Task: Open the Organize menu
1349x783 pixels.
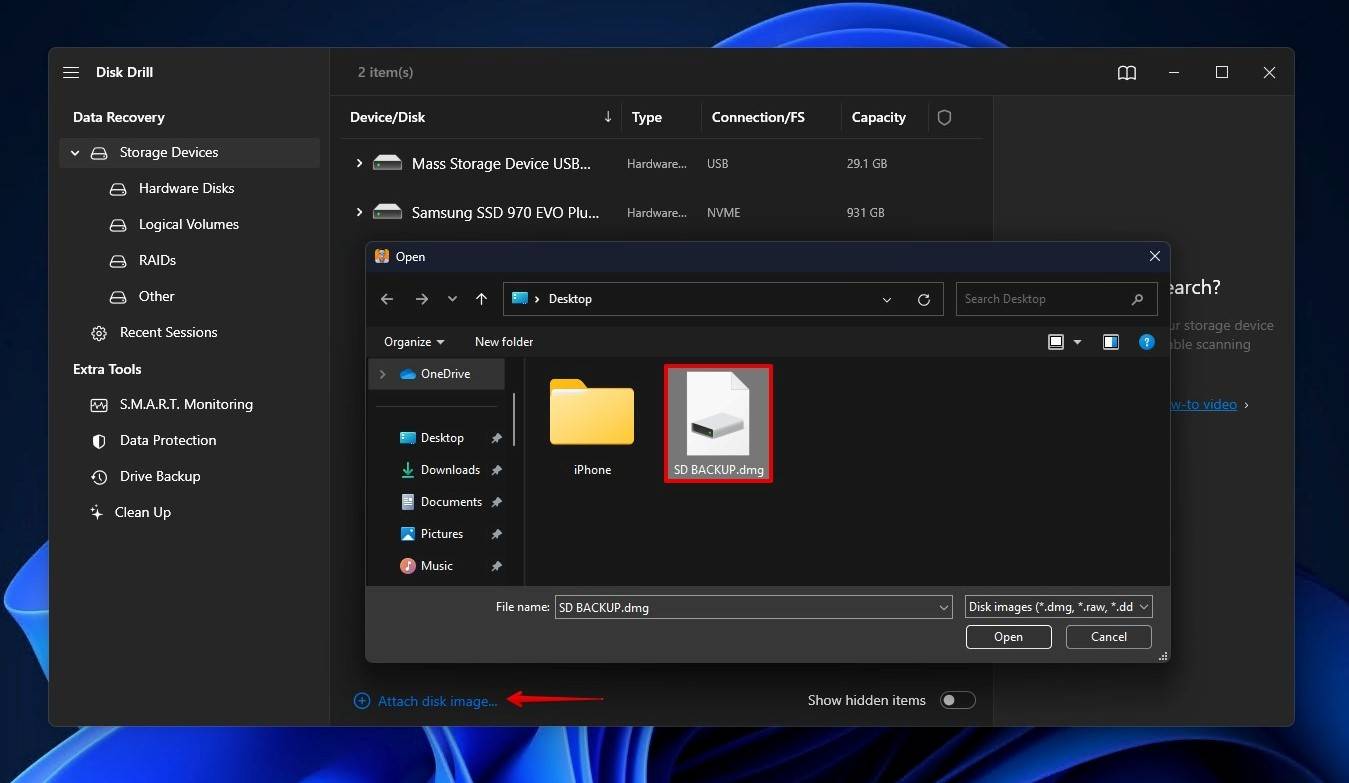Action: coord(413,342)
